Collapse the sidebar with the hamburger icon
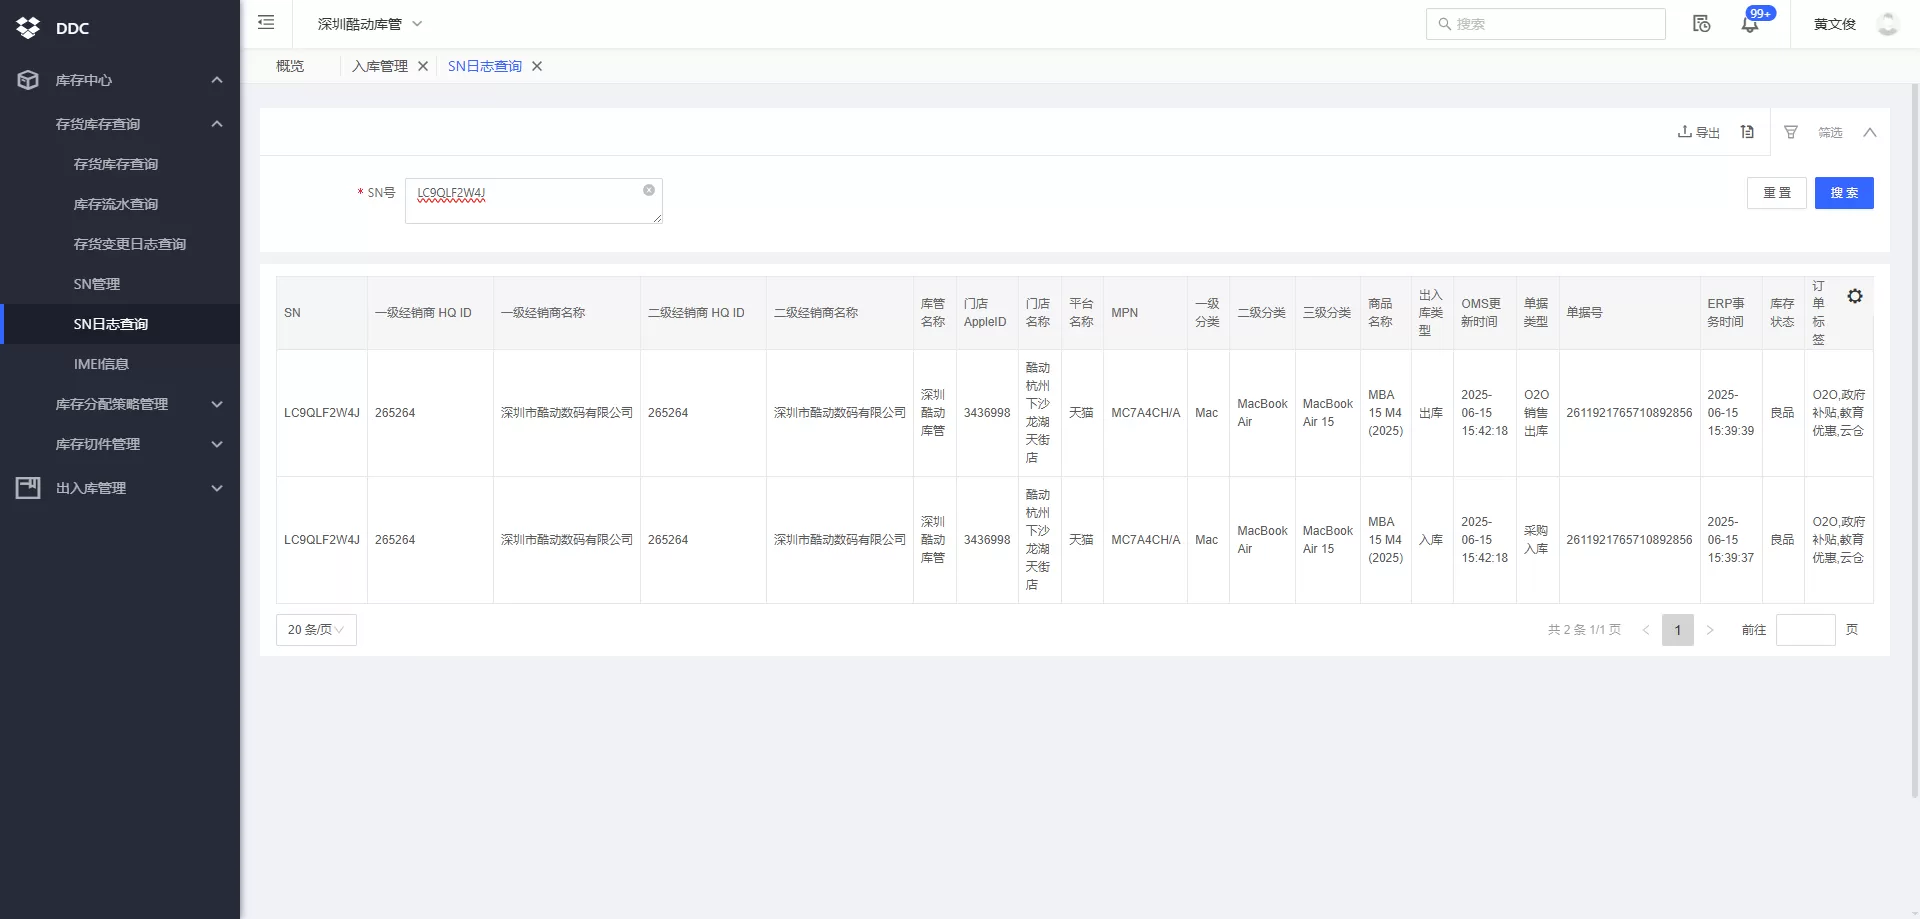1920x919 pixels. [x=266, y=23]
